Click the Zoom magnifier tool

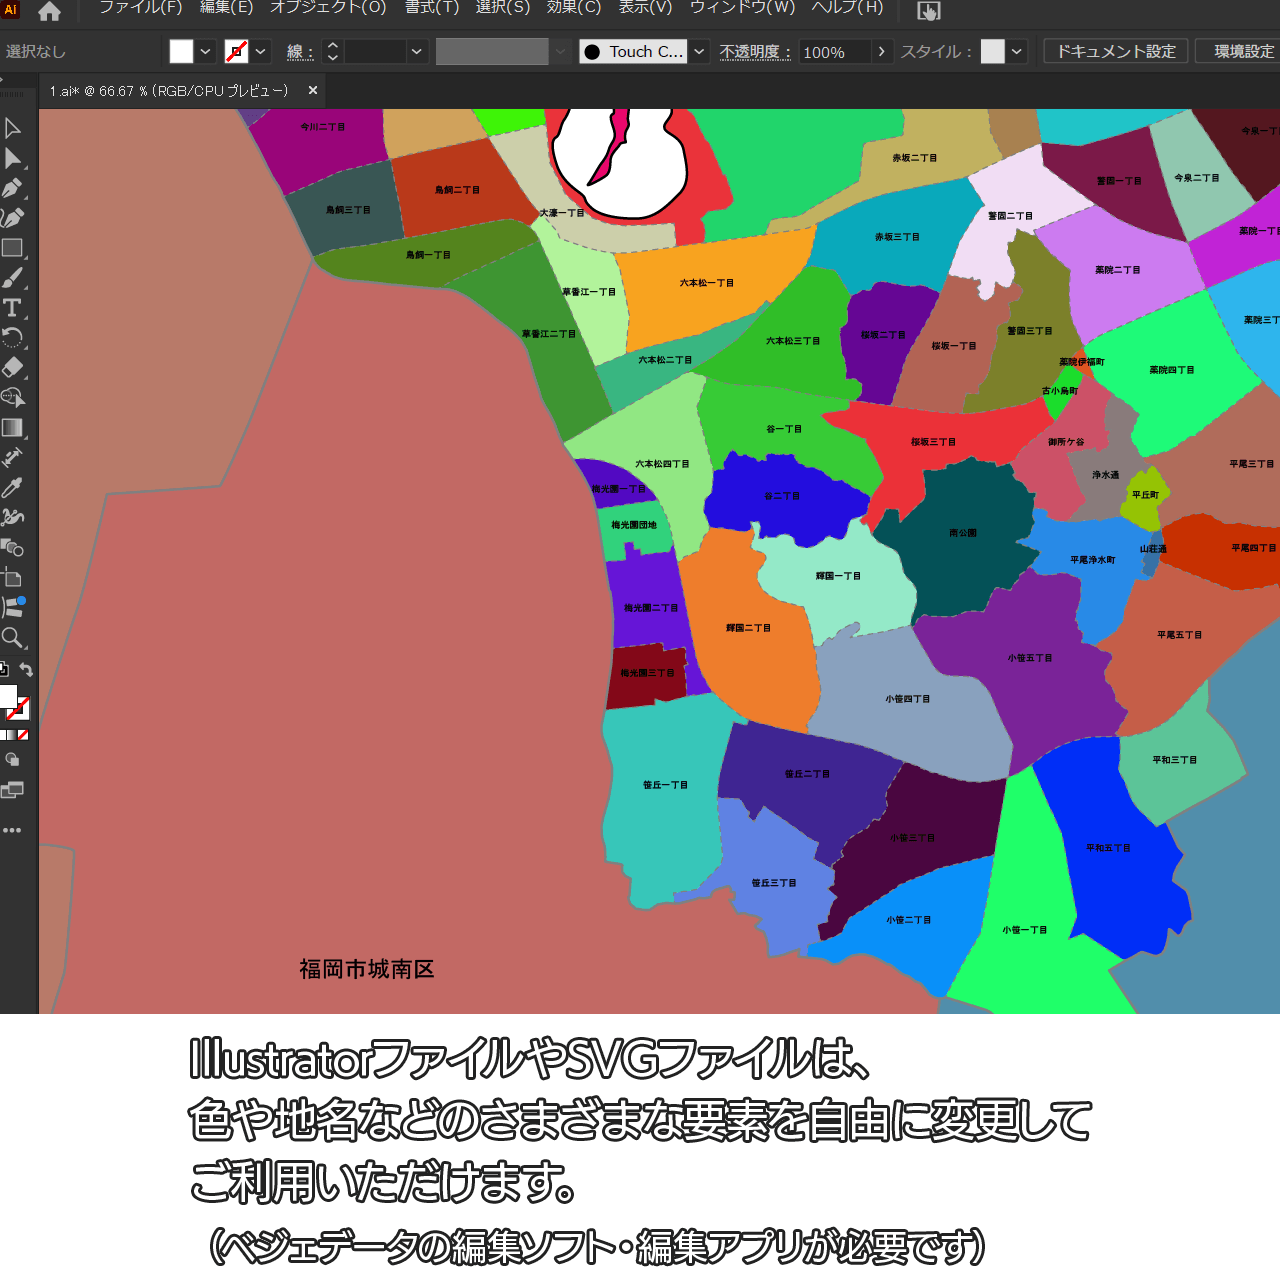[13, 638]
